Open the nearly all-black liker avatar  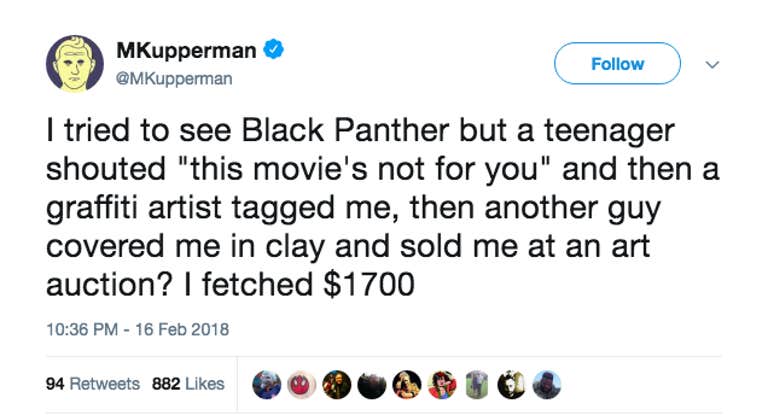[x=372, y=385]
